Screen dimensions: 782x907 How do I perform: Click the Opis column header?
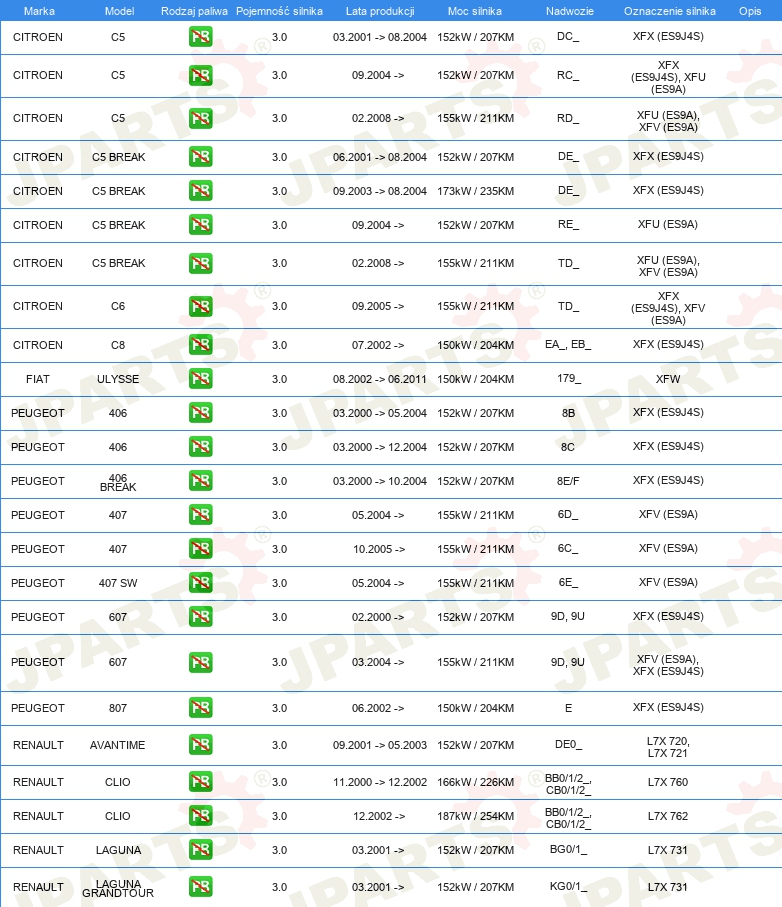(x=750, y=11)
